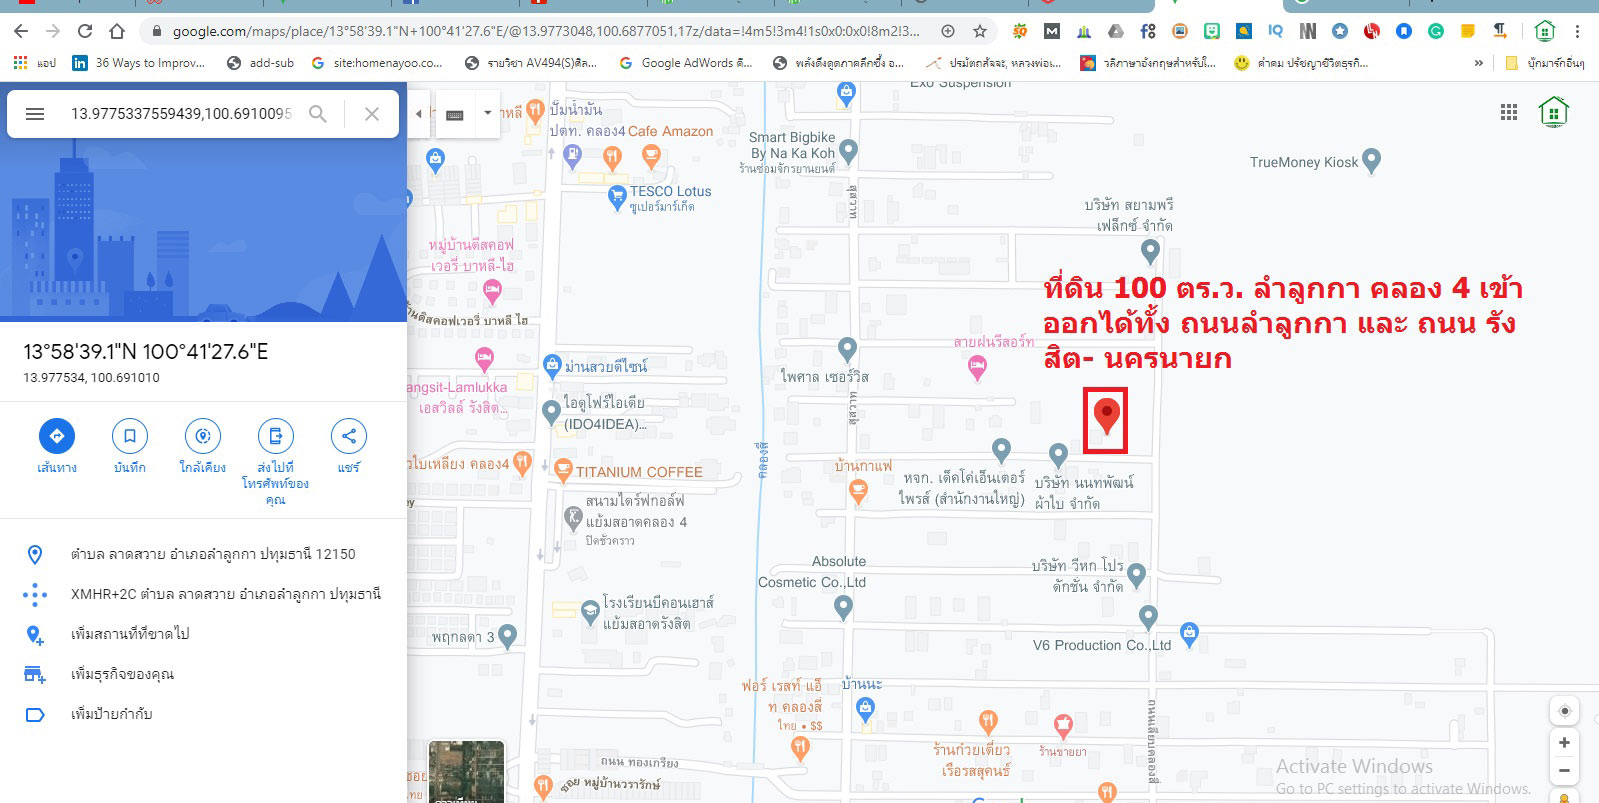Bookmark this page with star icon
This screenshot has height=803, width=1599.
(x=980, y=31)
